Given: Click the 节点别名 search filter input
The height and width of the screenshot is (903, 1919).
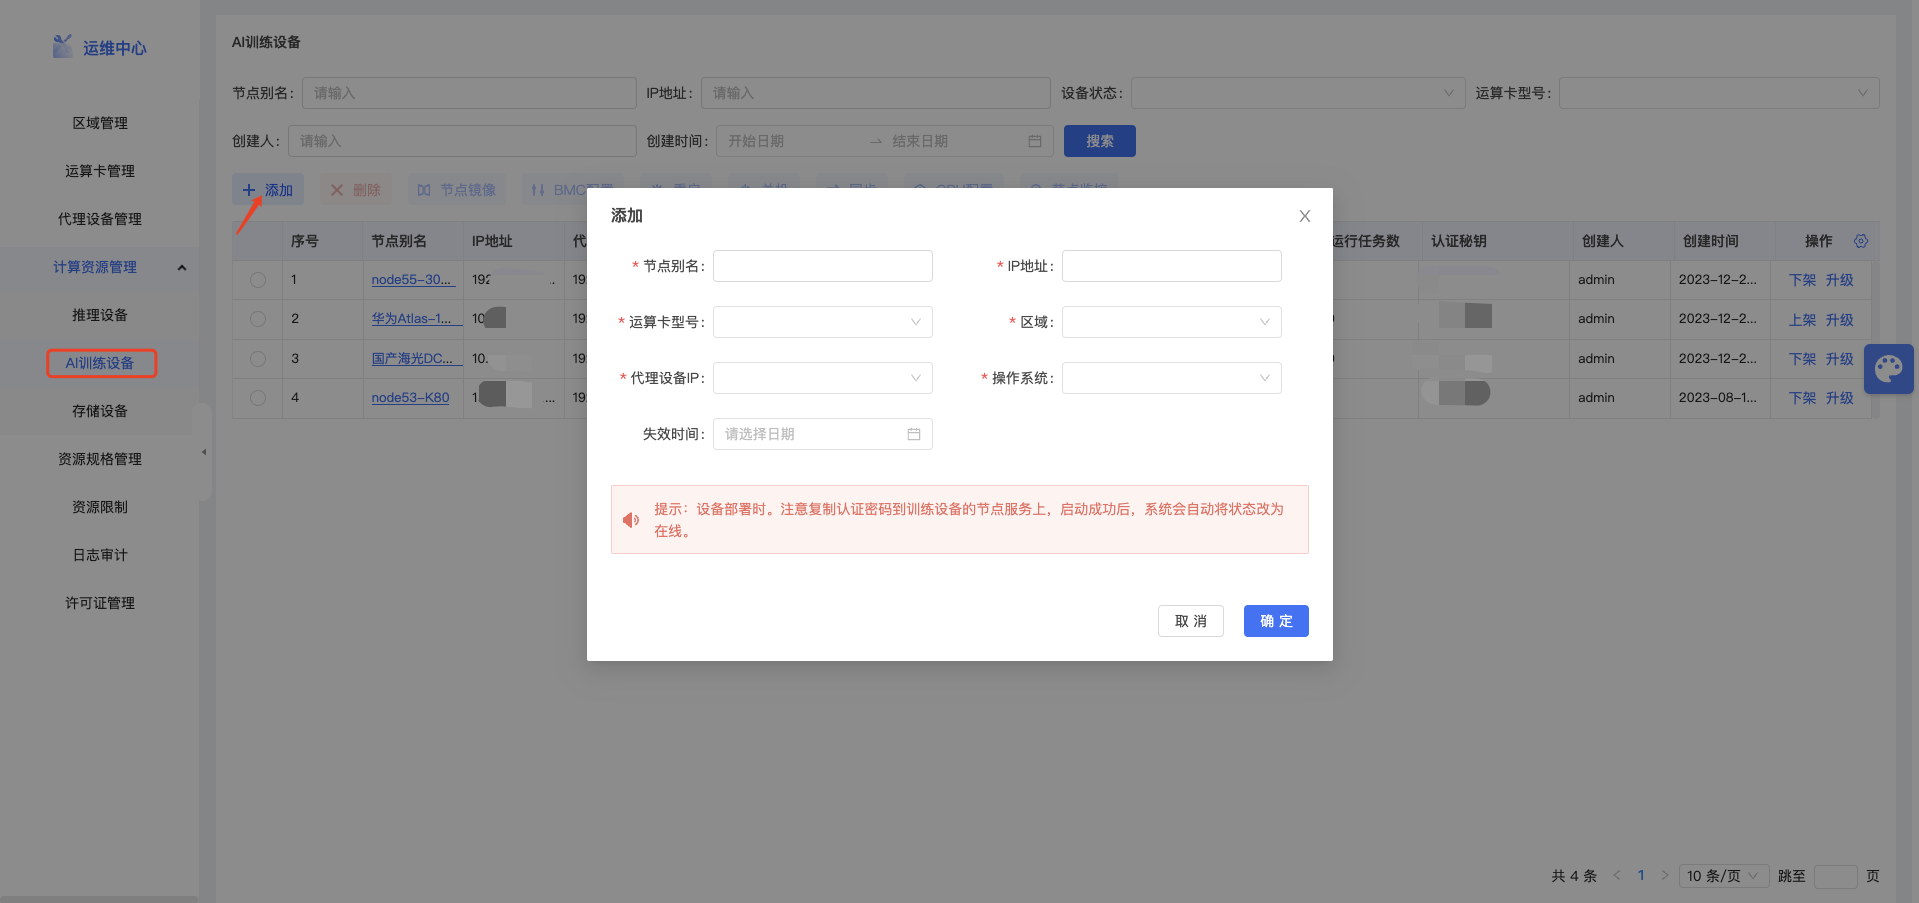Looking at the screenshot, I should click(x=469, y=93).
